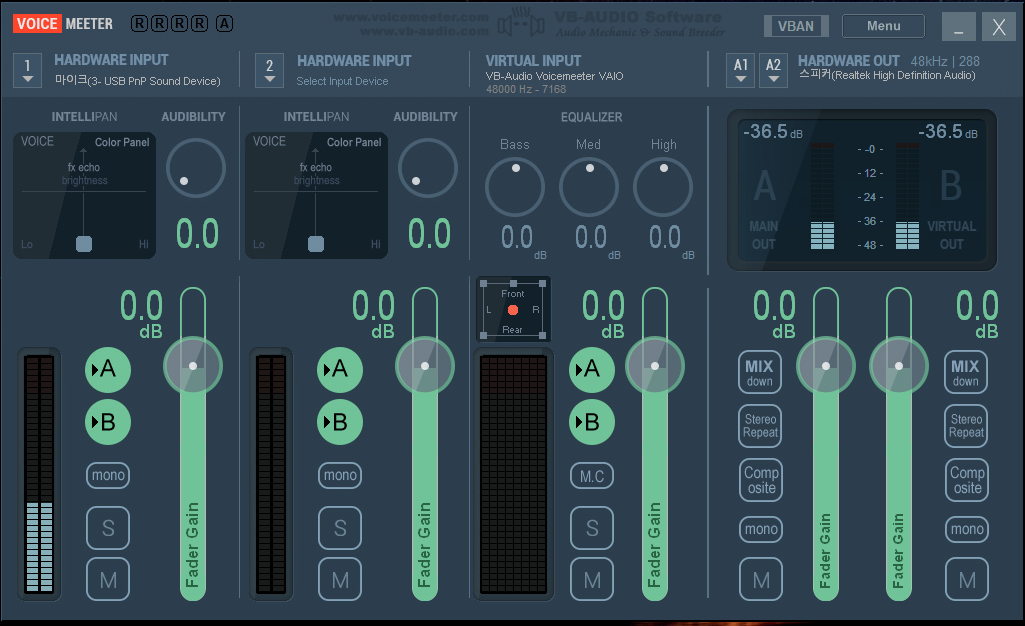Open the A2 output device dropdown
This screenshot has width=1025, height=626.
coord(773,71)
